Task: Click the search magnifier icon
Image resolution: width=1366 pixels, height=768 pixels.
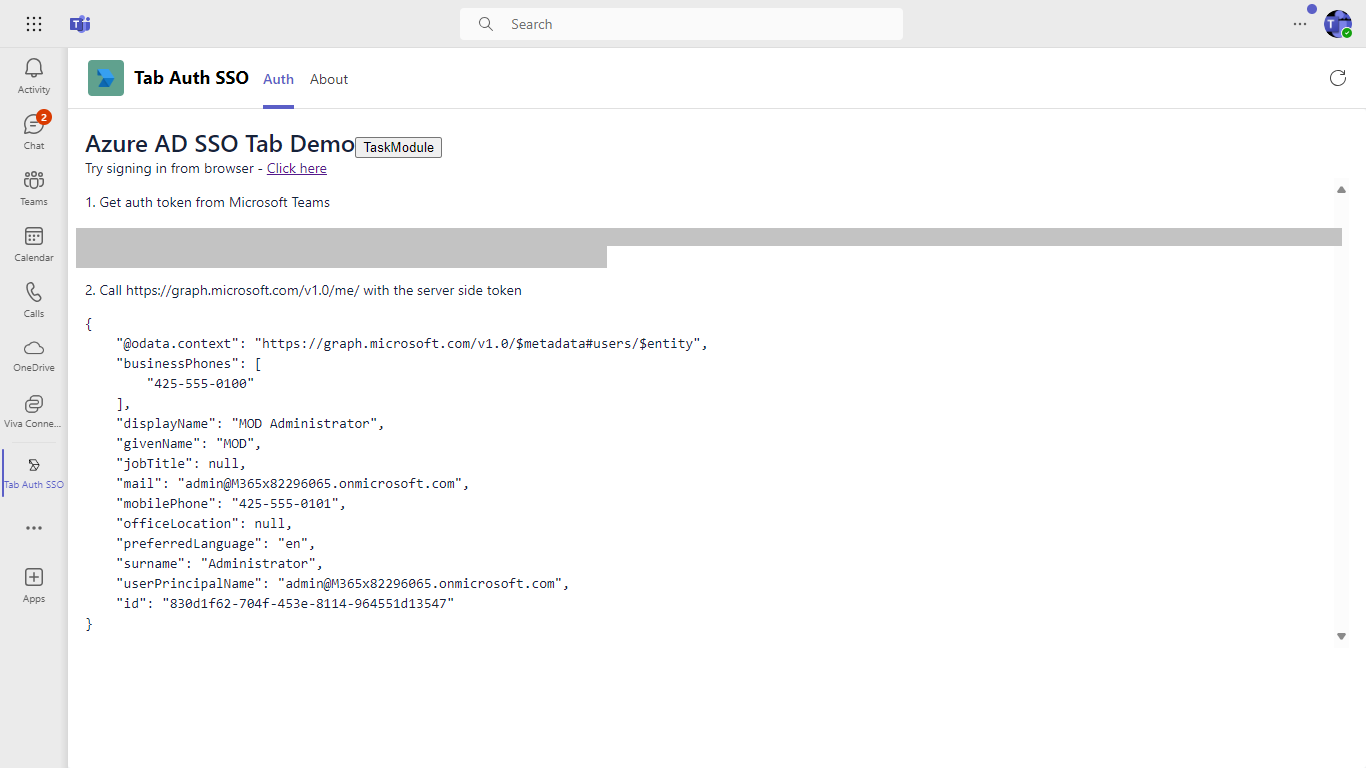Action: tap(486, 24)
